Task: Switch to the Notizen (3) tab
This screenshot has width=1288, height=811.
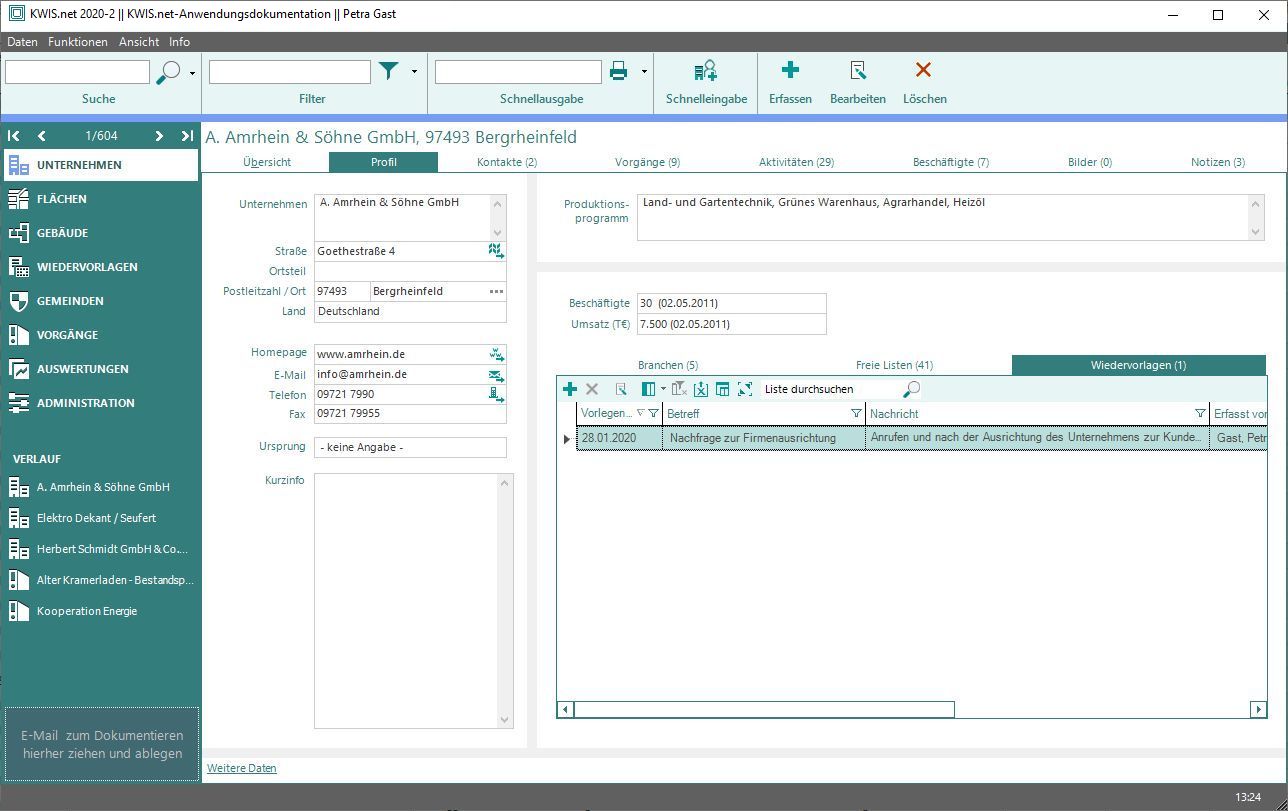Action: point(1218,162)
